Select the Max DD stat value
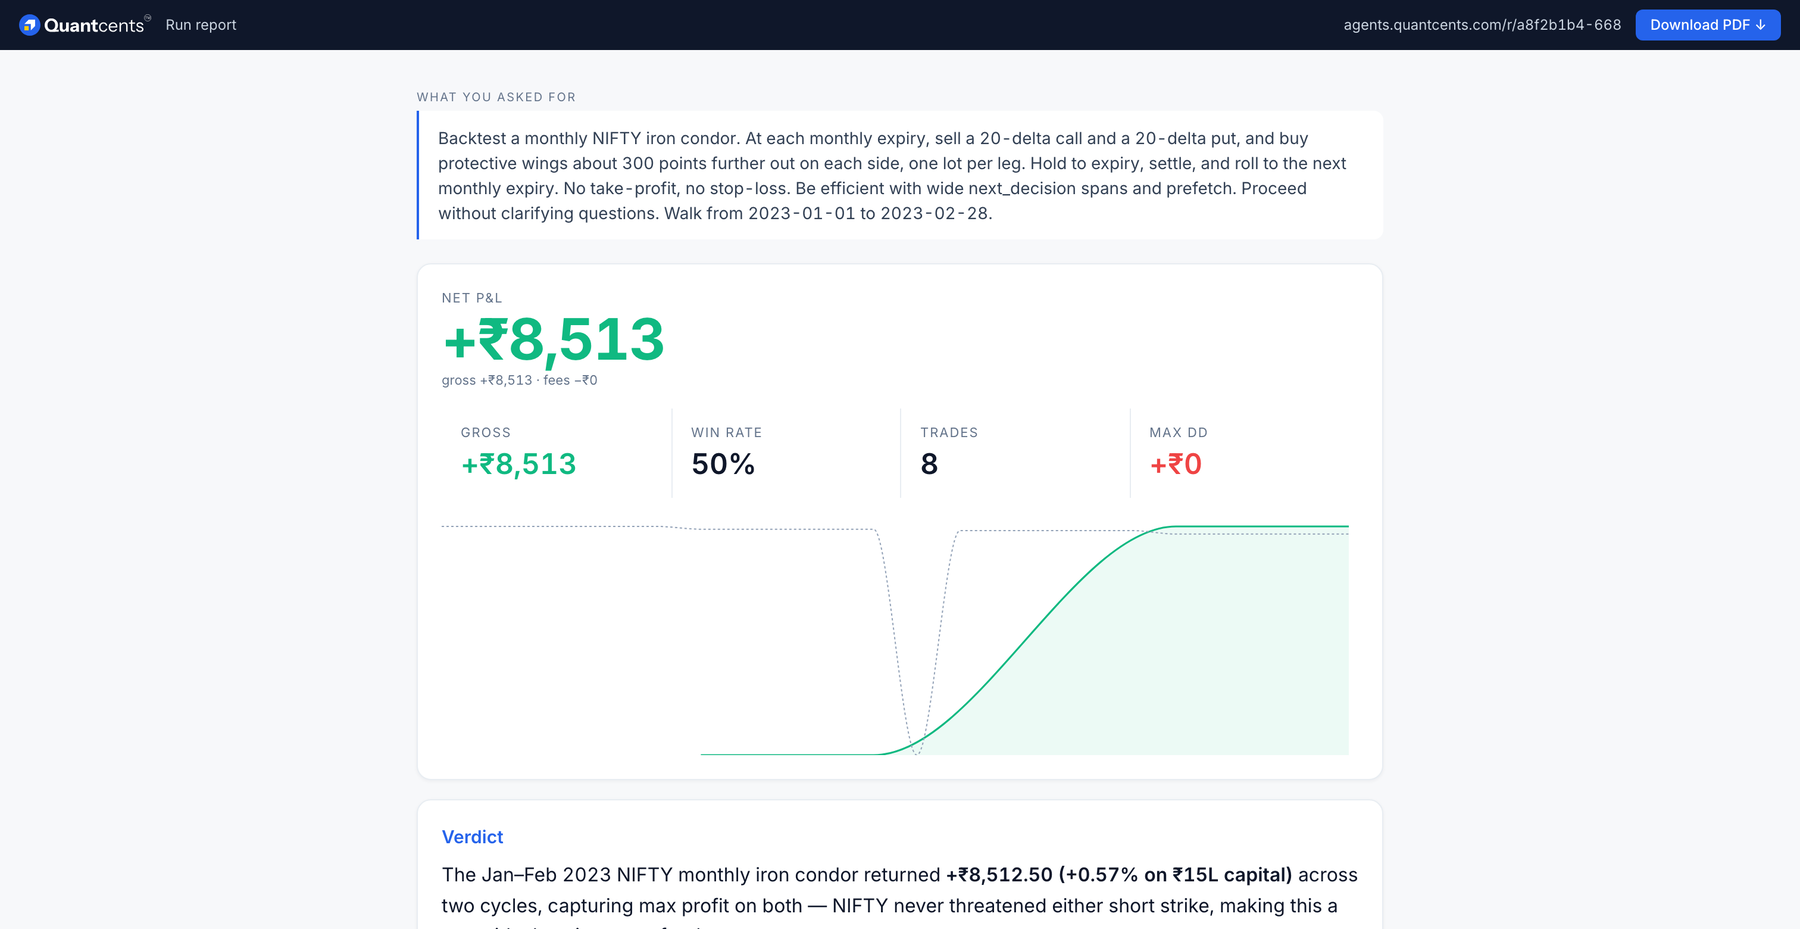Viewport: 1800px width, 929px height. [1176, 464]
